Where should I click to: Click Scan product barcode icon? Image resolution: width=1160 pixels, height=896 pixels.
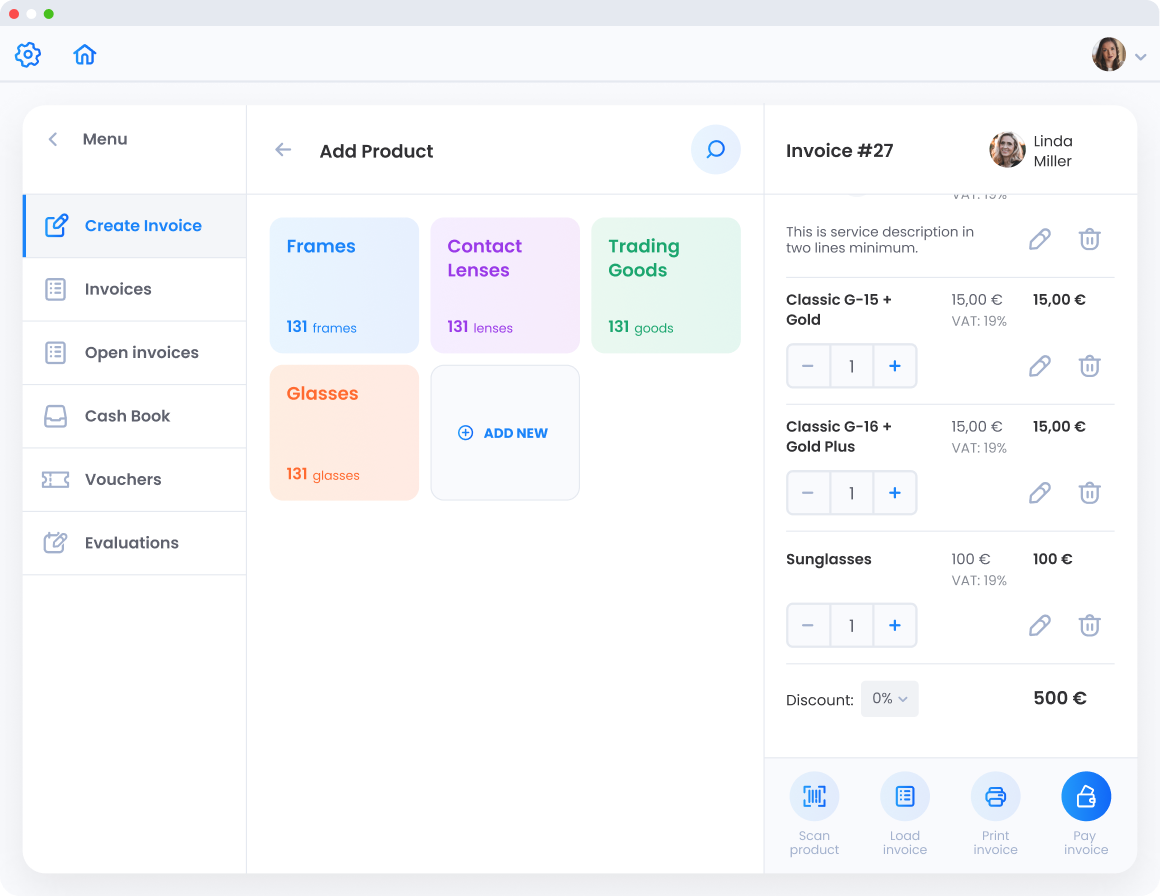coord(814,796)
